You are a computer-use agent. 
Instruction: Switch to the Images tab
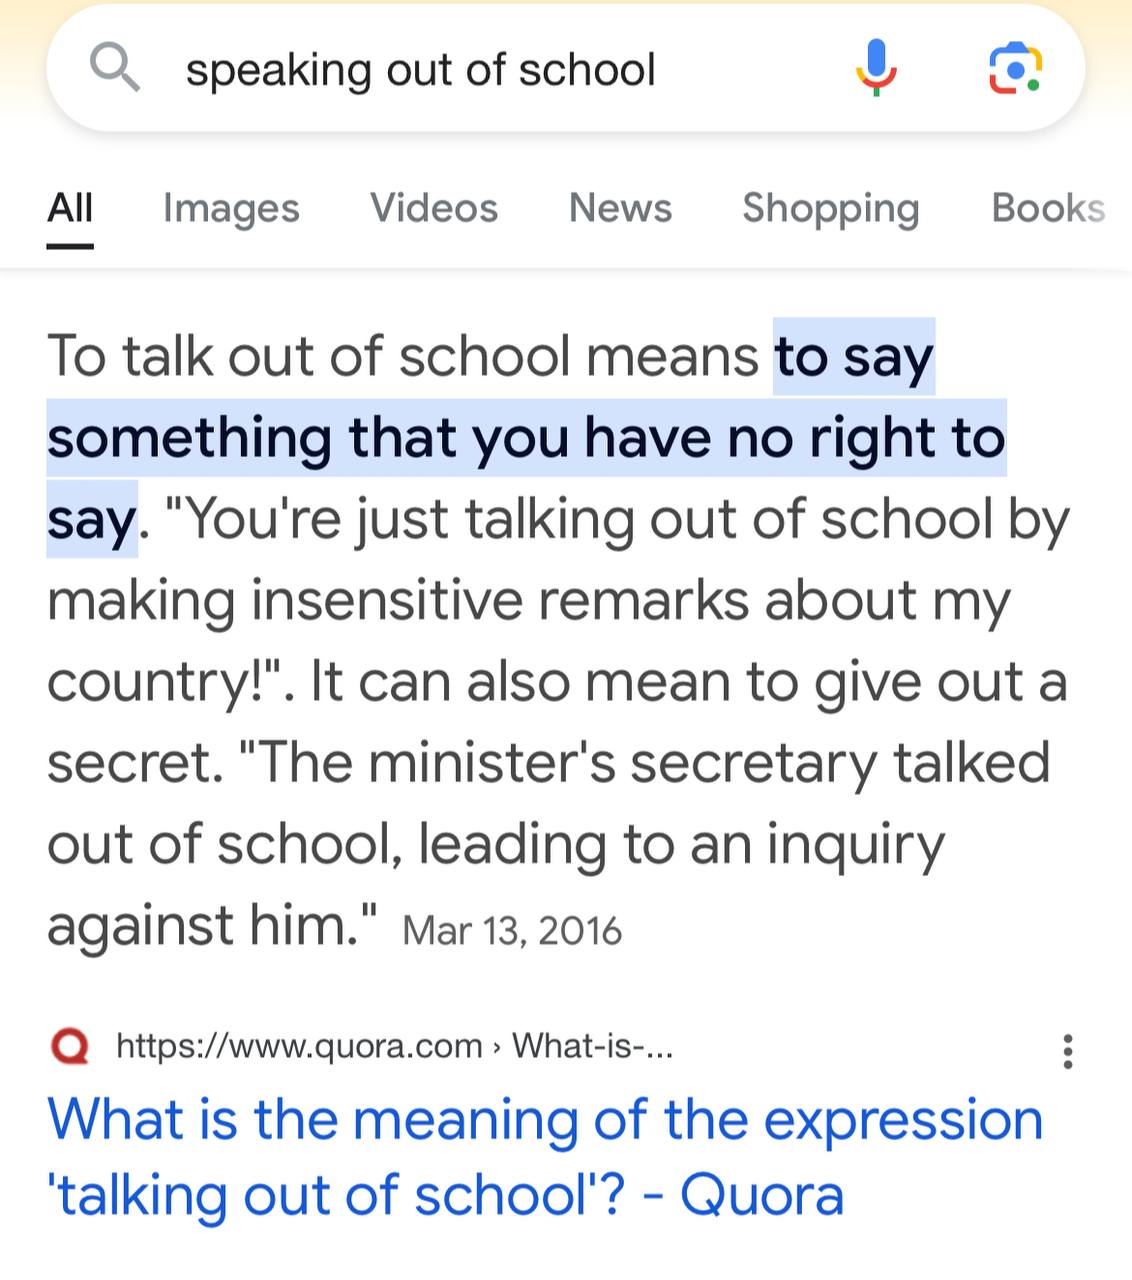coord(231,208)
